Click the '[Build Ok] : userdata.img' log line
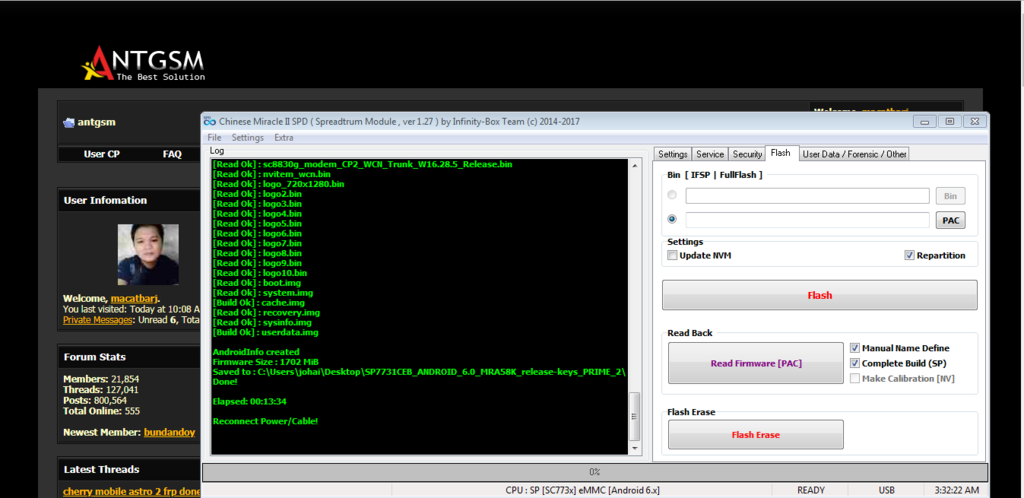This screenshot has height=498, width=1024. click(265, 332)
